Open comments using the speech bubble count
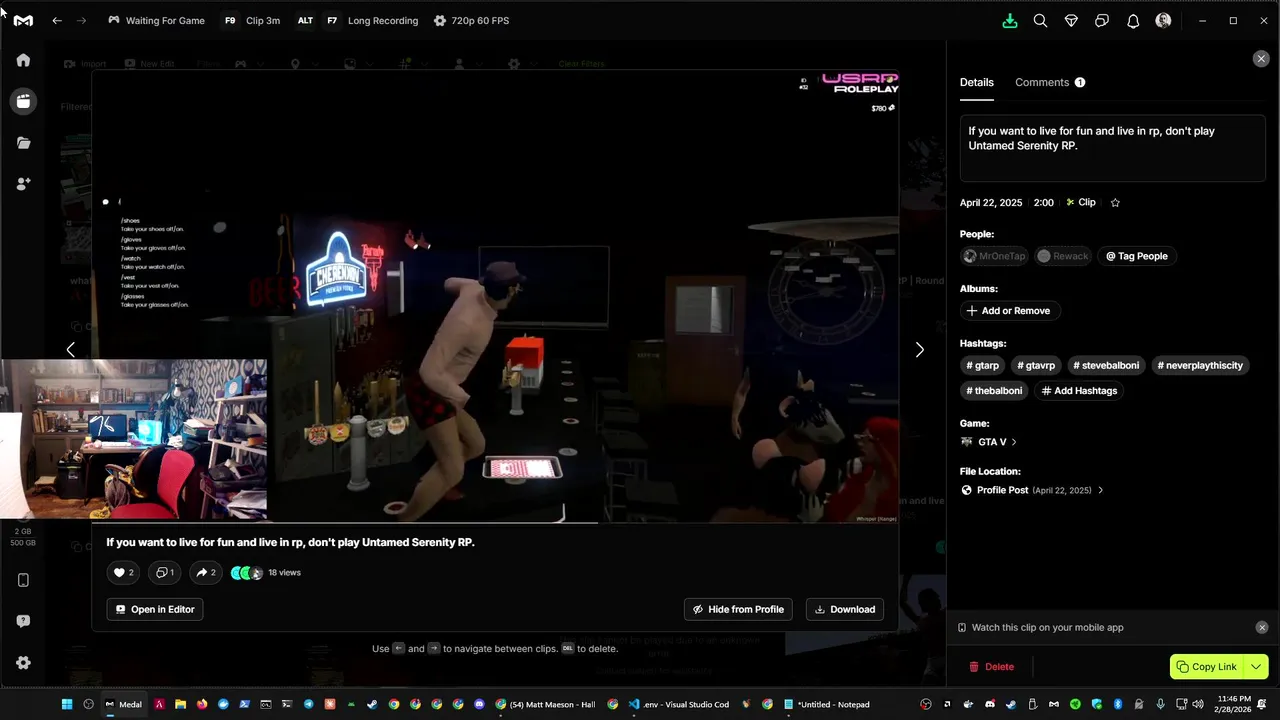The width and height of the screenshot is (1280, 720). [165, 573]
